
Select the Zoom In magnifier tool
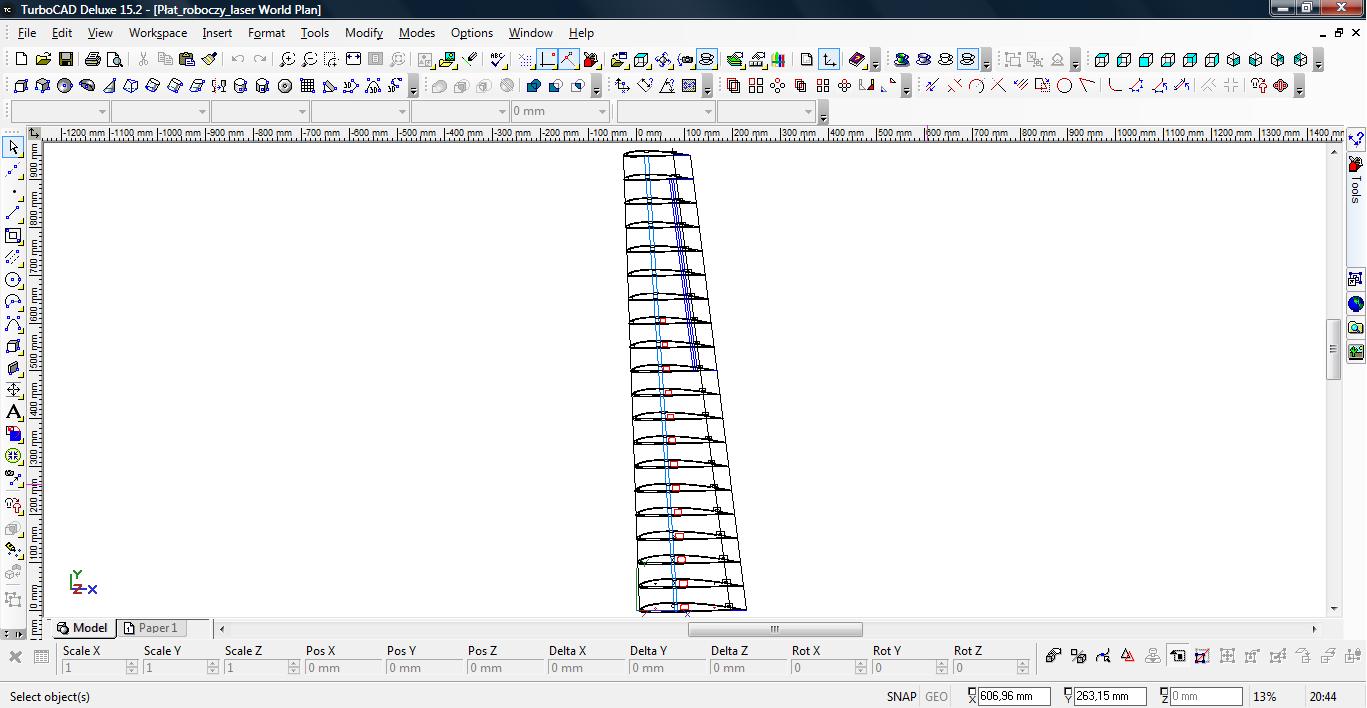click(288, 60)
